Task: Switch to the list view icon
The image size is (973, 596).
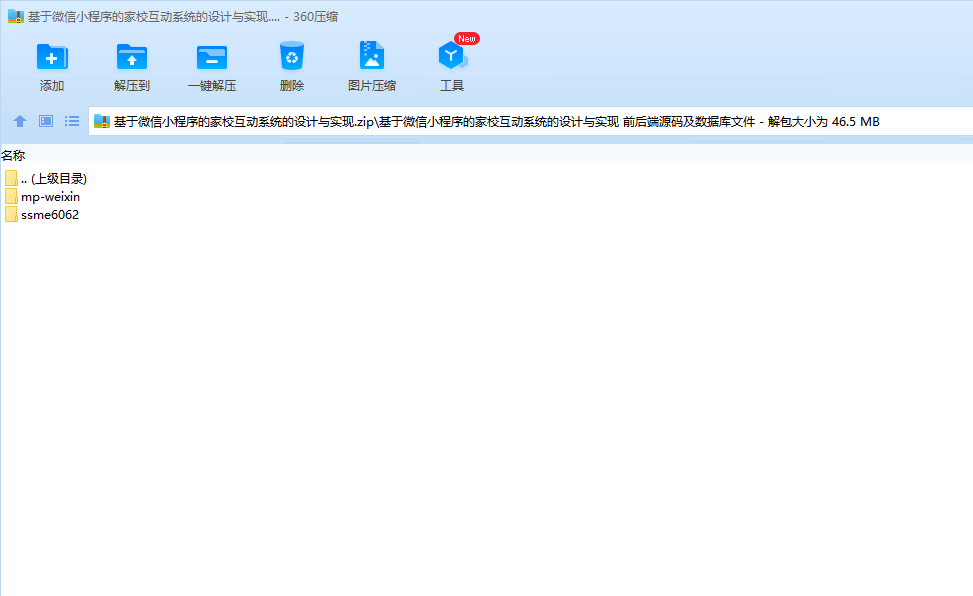Action: [x=72, y=121]
